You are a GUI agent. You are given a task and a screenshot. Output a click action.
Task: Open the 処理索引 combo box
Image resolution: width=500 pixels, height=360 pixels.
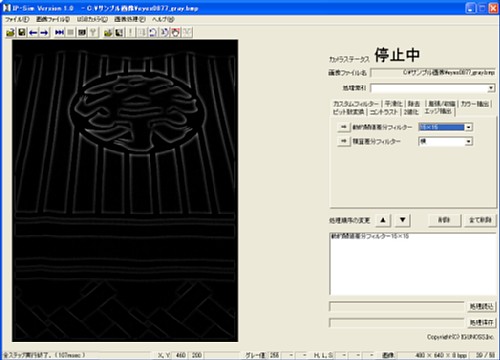tap(491, 88)
